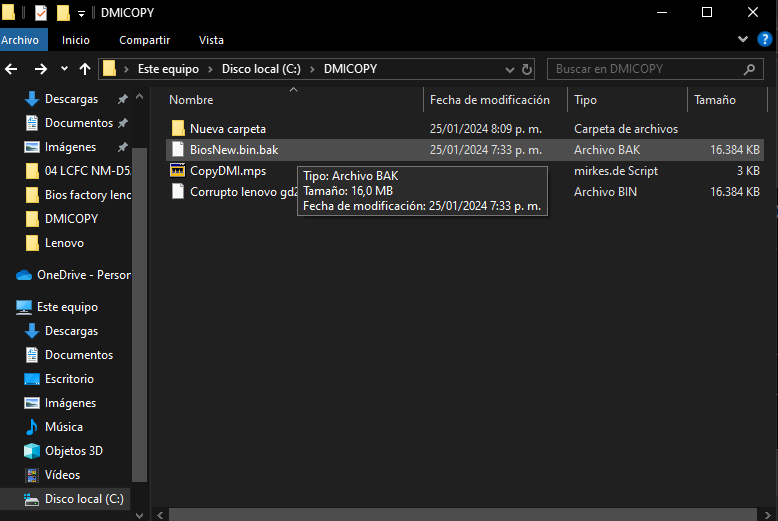Sort files by Fecha de modificación
The width and height of the screenshot is (778, 521).
(490, 100)
